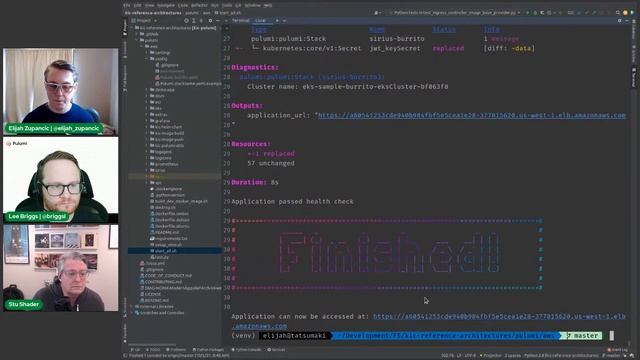Click Lee Briggs's video thumbnail
This screenshot has width=640, height=360.
(x=61, y=180)
